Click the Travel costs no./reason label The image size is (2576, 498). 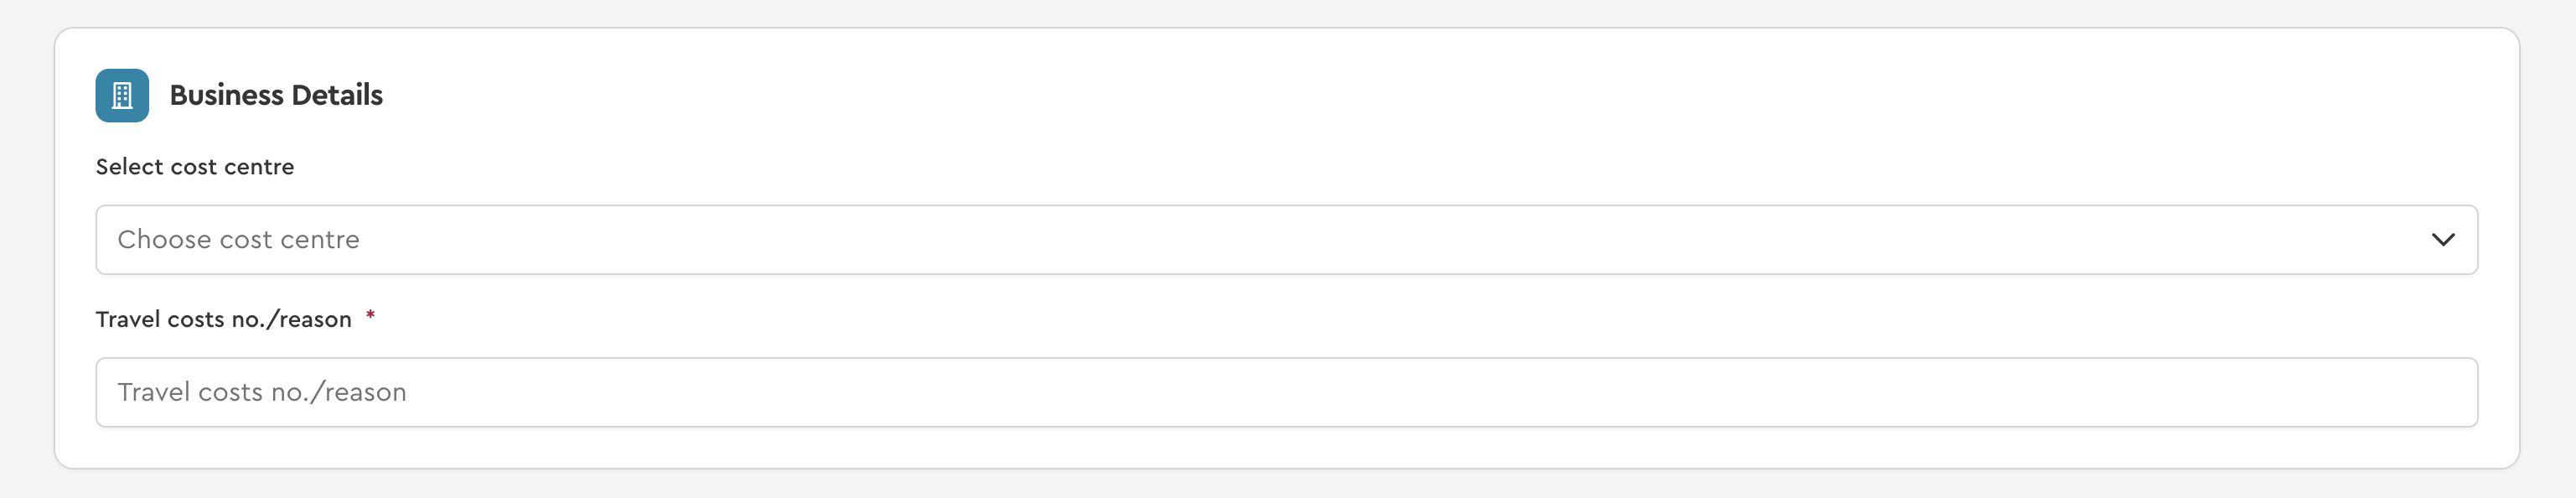tap(224, 319)
